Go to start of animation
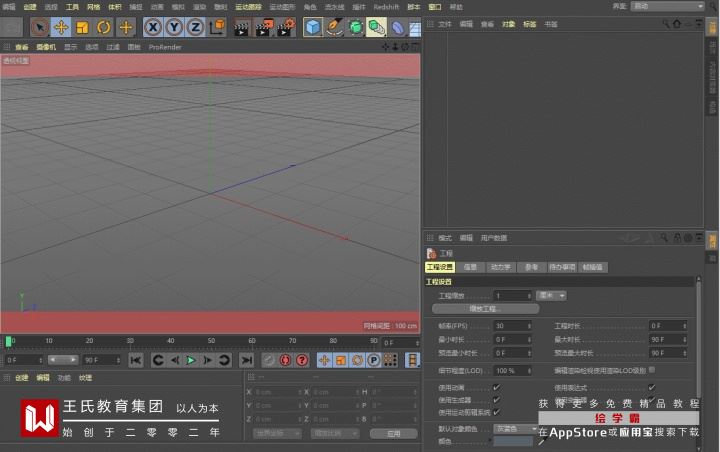720x452 pixels. pos(136,361)
